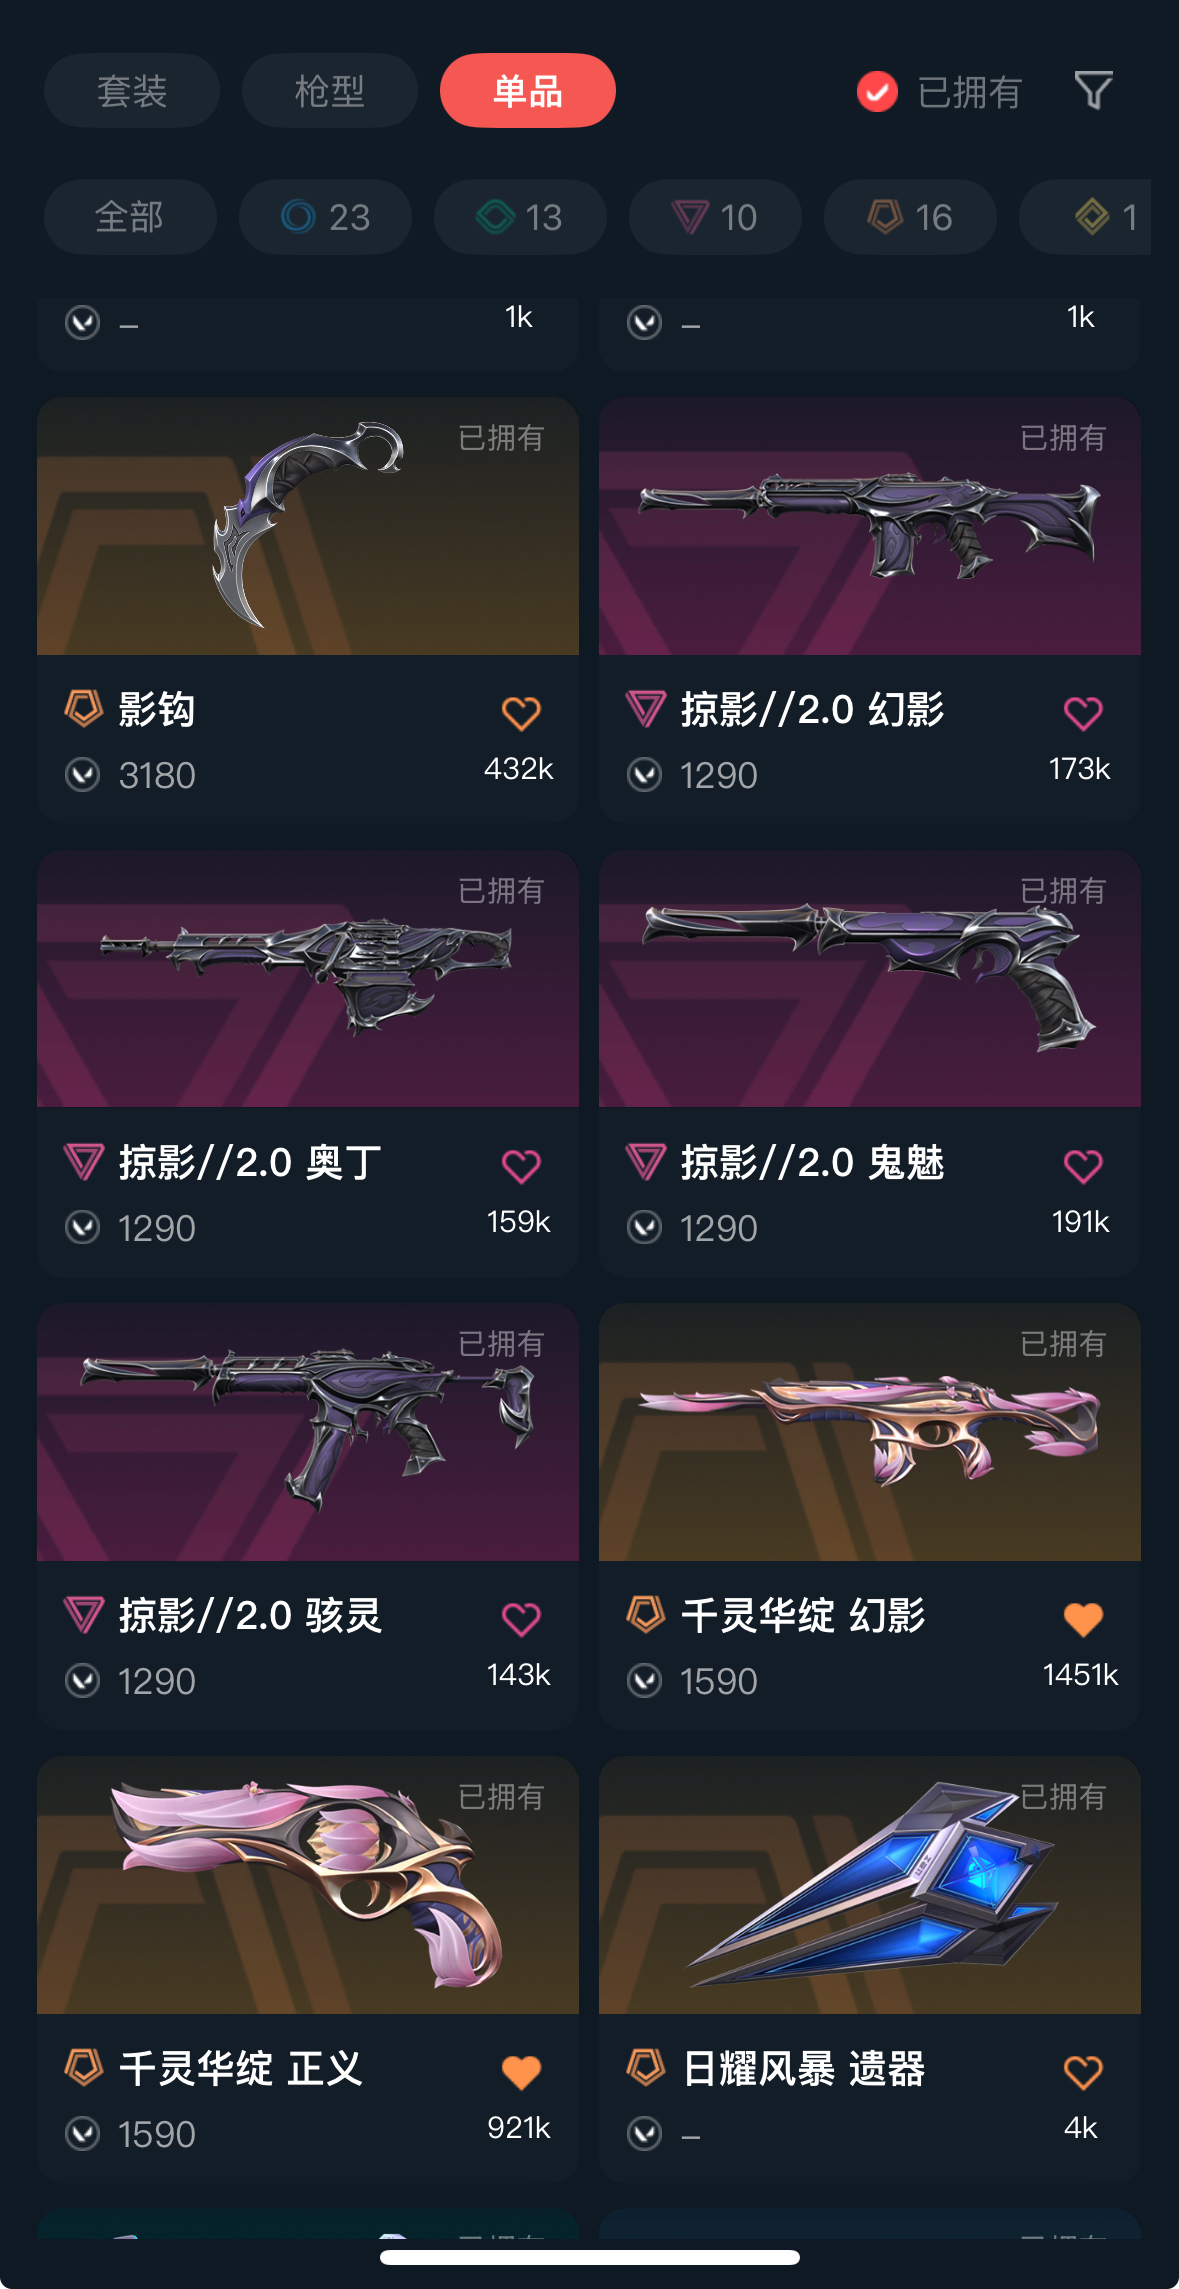1179x2289 pixels.
Task: Filter by pink triangle tier with 10 items
Action: coord(715,217)
